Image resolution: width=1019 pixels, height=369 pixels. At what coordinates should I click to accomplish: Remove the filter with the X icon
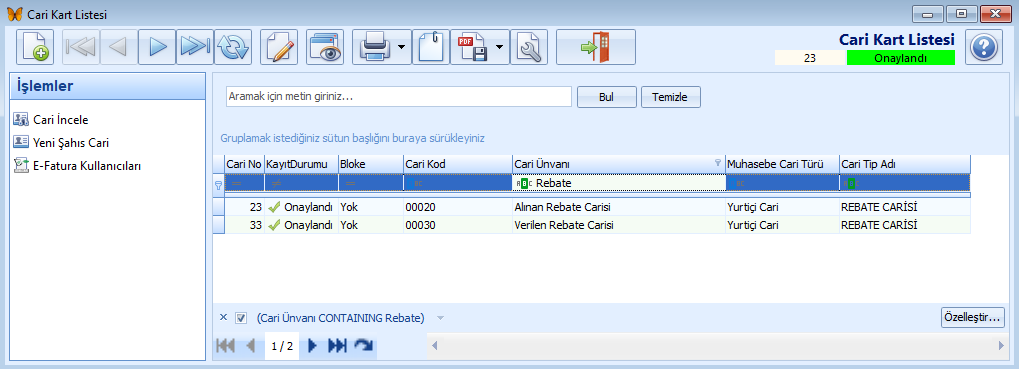click(224, 318)
